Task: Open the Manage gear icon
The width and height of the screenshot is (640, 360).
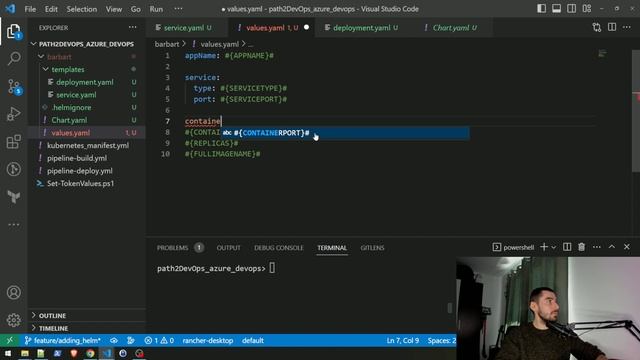Action: [14, 320]
